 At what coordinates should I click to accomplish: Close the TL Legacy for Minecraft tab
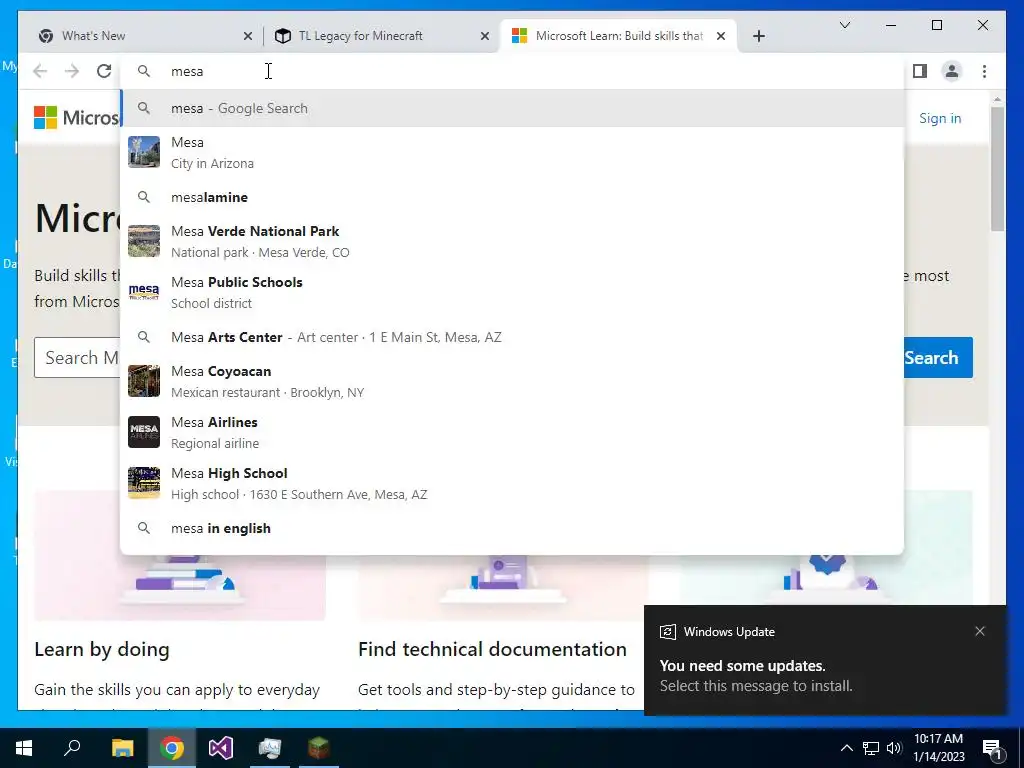[485, 36]
